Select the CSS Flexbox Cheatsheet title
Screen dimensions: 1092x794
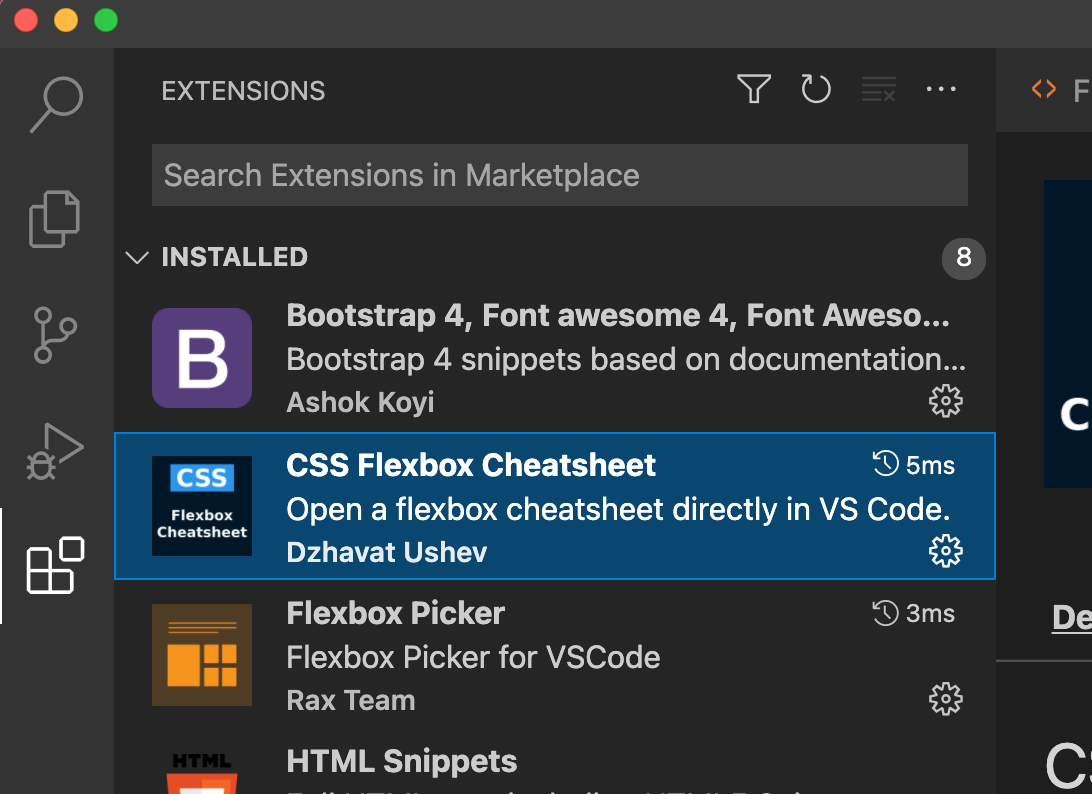(x=471, y=465)
